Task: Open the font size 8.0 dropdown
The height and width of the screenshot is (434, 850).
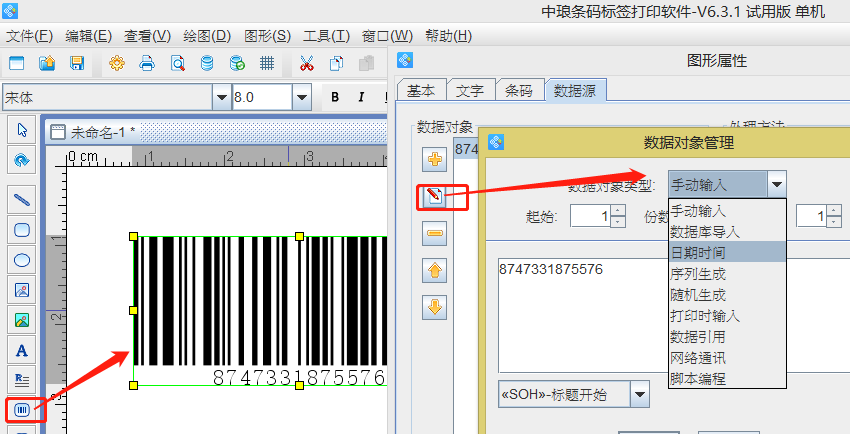Action: coord(301,97)
